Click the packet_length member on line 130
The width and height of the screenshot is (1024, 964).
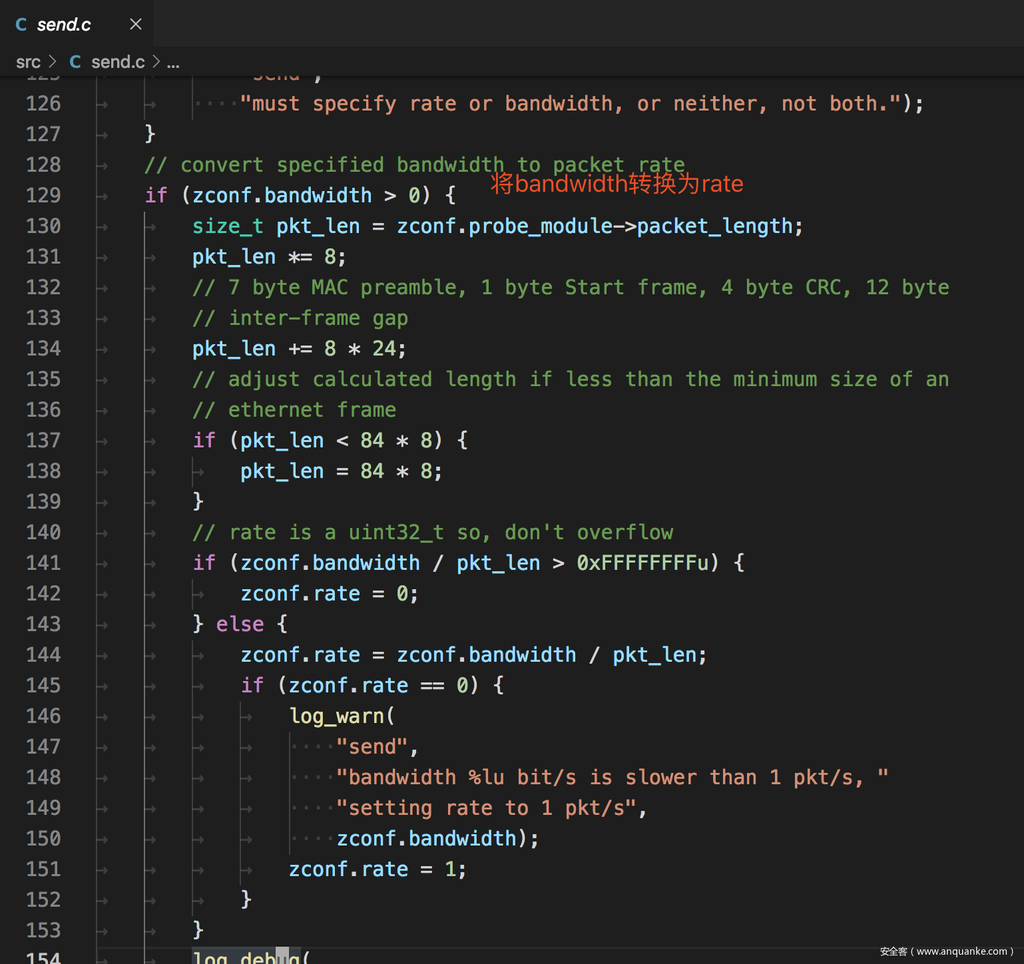click(x=714, y=226)
